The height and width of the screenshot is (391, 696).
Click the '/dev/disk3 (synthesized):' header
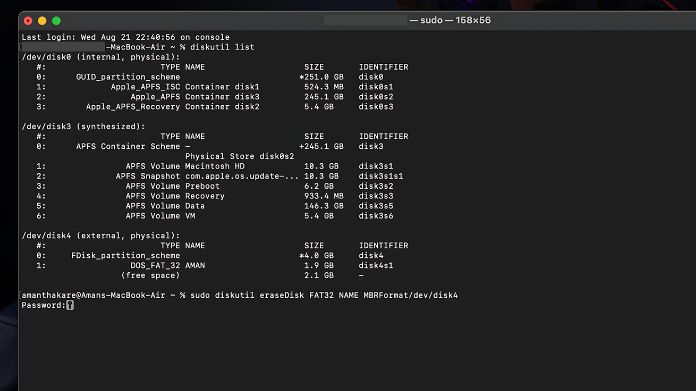click(x=83, y=126)
